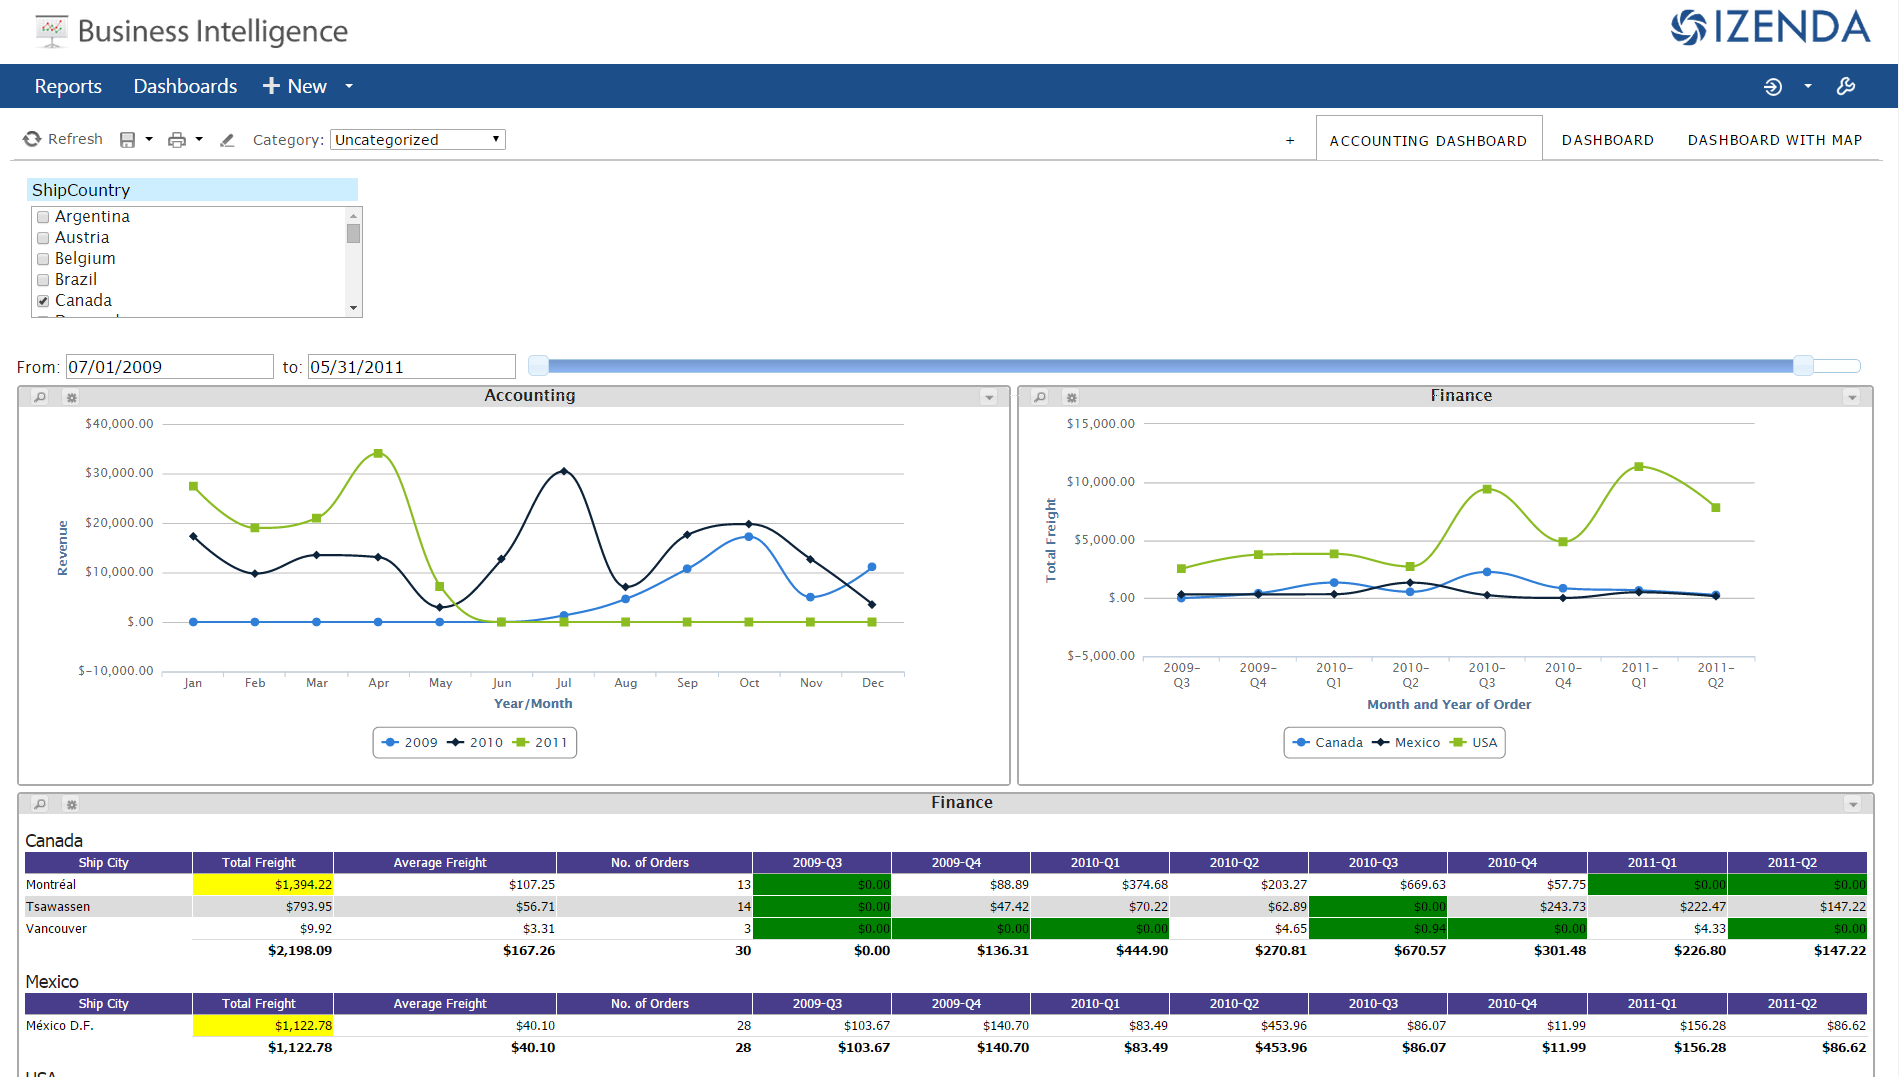The width and height of the screenshot is (1899, 1077).
Task: Click the save report icon
Action: click(127, 140)
